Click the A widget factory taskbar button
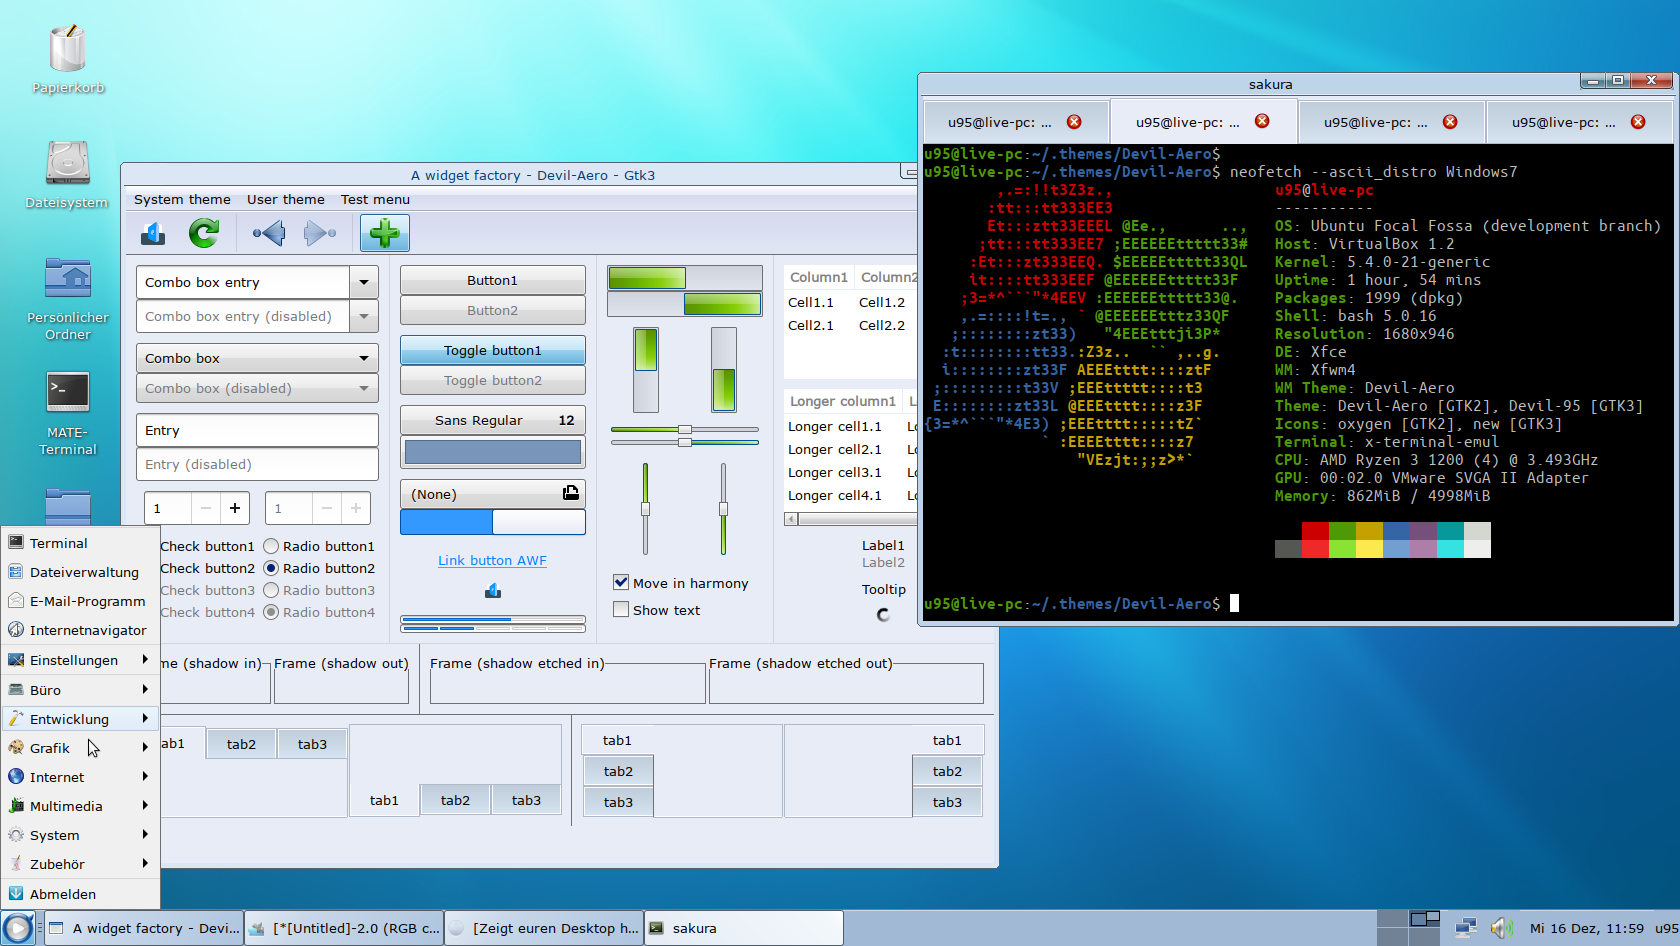 tap(144, 928)
